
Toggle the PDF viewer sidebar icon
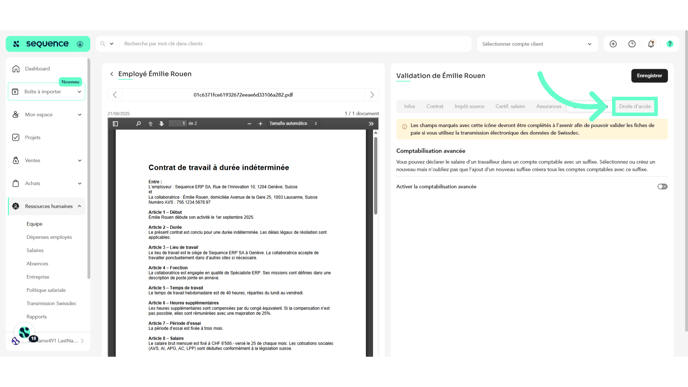point(115,124)
